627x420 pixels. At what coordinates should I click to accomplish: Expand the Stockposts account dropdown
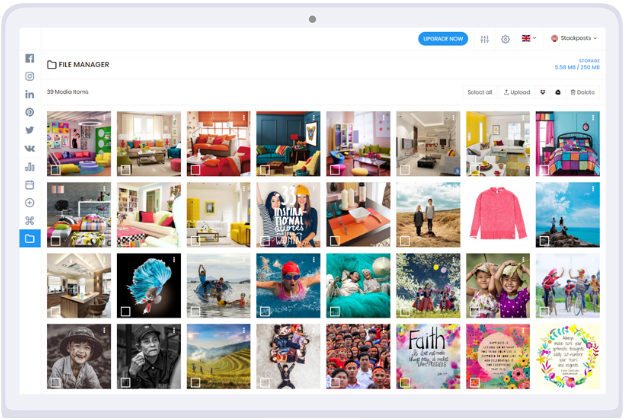coord(574,38)
